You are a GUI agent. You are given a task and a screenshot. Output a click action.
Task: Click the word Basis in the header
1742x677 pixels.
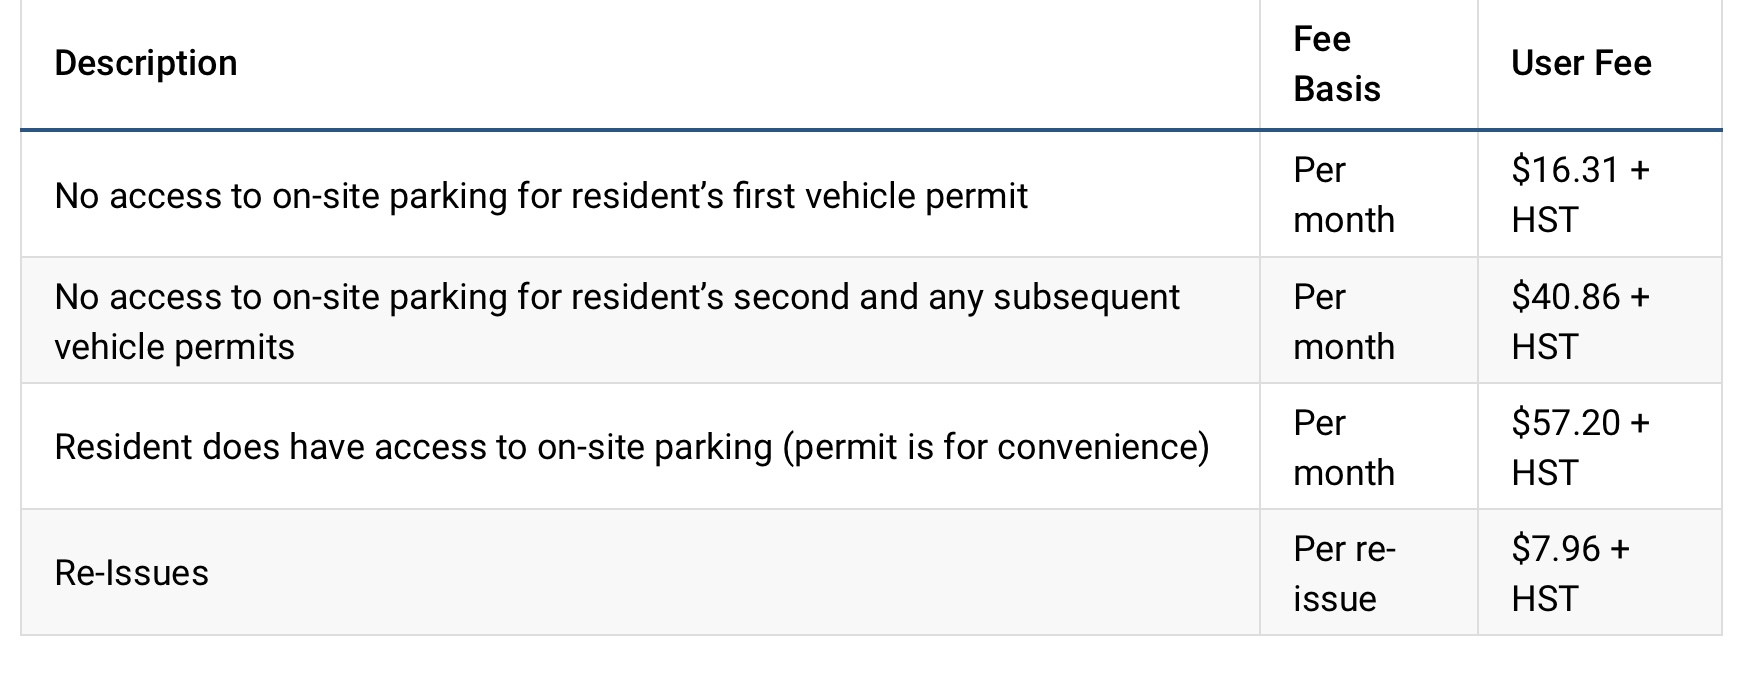pos(1337,89)
